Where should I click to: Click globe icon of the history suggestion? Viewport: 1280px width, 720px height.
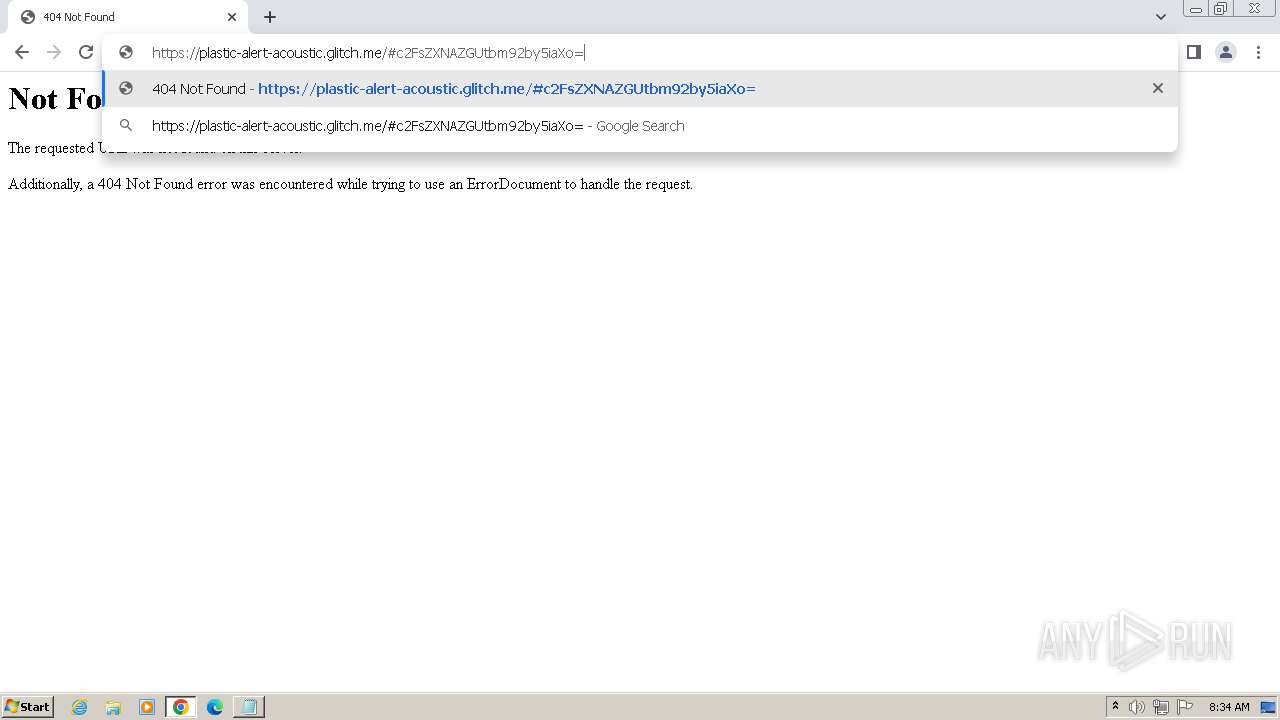tap(126, 88)
